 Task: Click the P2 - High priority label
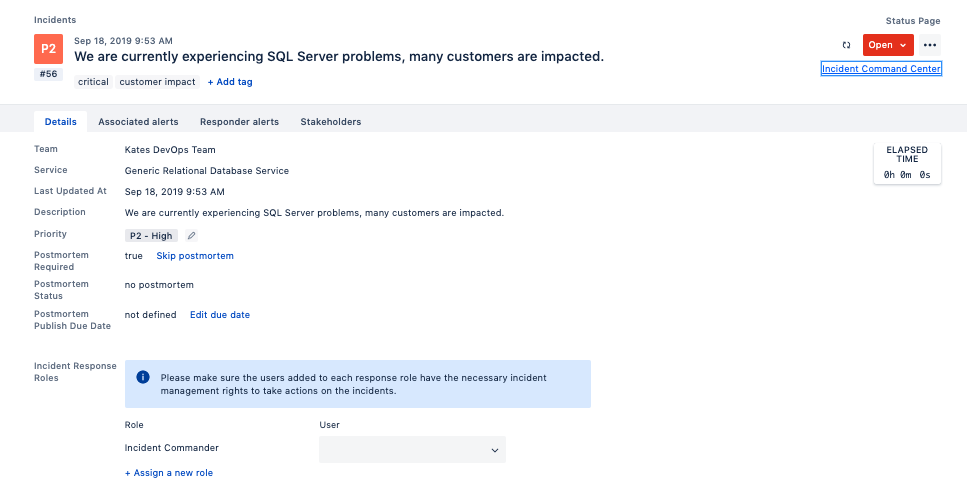(x=151, y=235)
